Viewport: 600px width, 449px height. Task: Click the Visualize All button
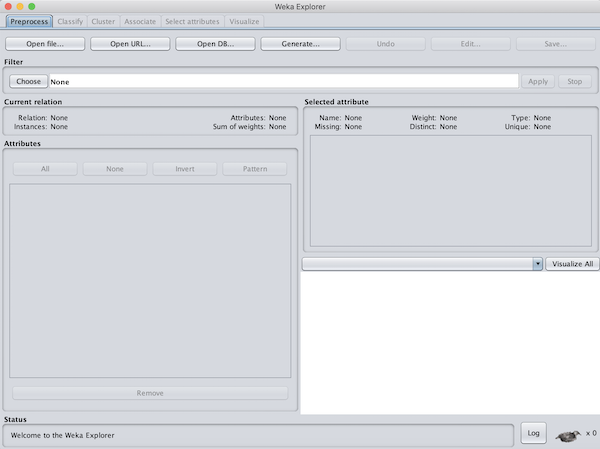pyautogui.click(x=572, y=264)
